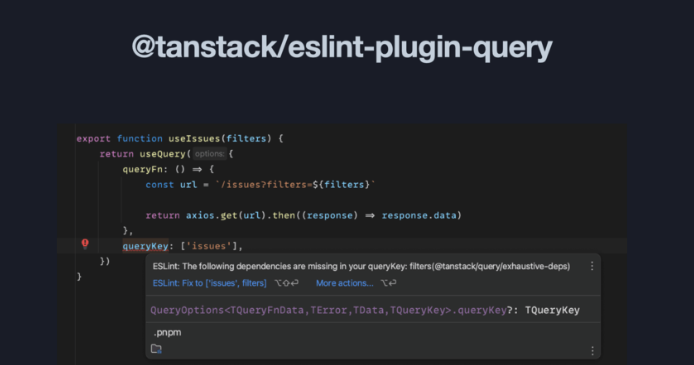Screen dimensions: 694x365
Task: Click the 'issues' string in queryKey array
Action: 208,246
